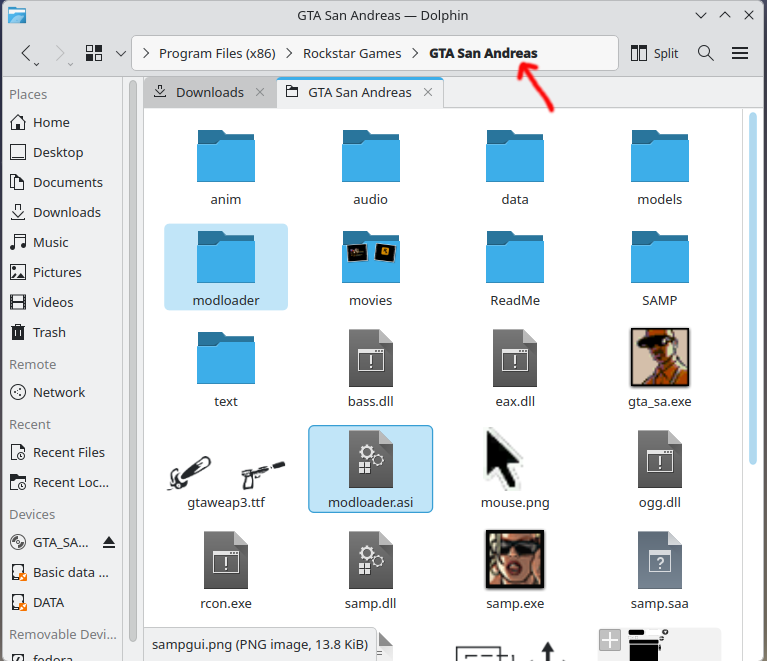Select eax.dll file

point(515,369)
